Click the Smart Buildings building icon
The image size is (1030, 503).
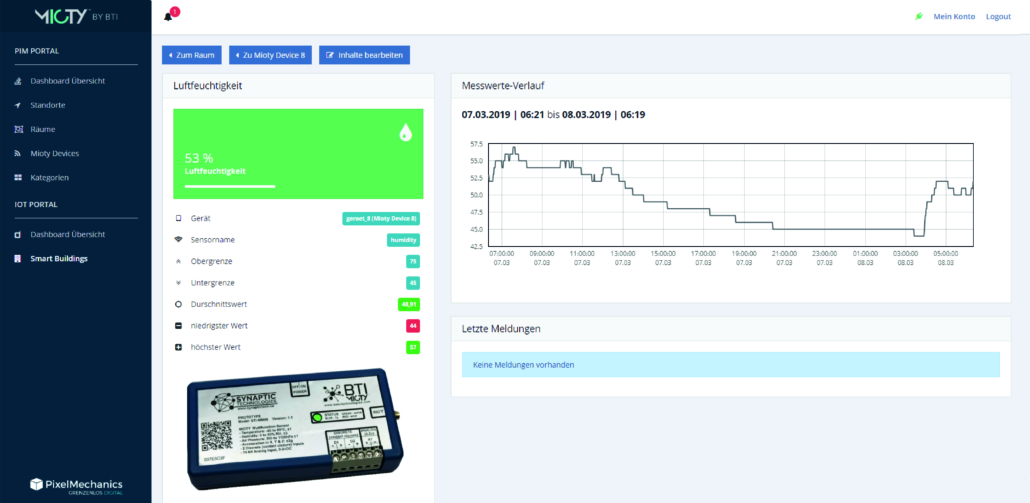17,258
